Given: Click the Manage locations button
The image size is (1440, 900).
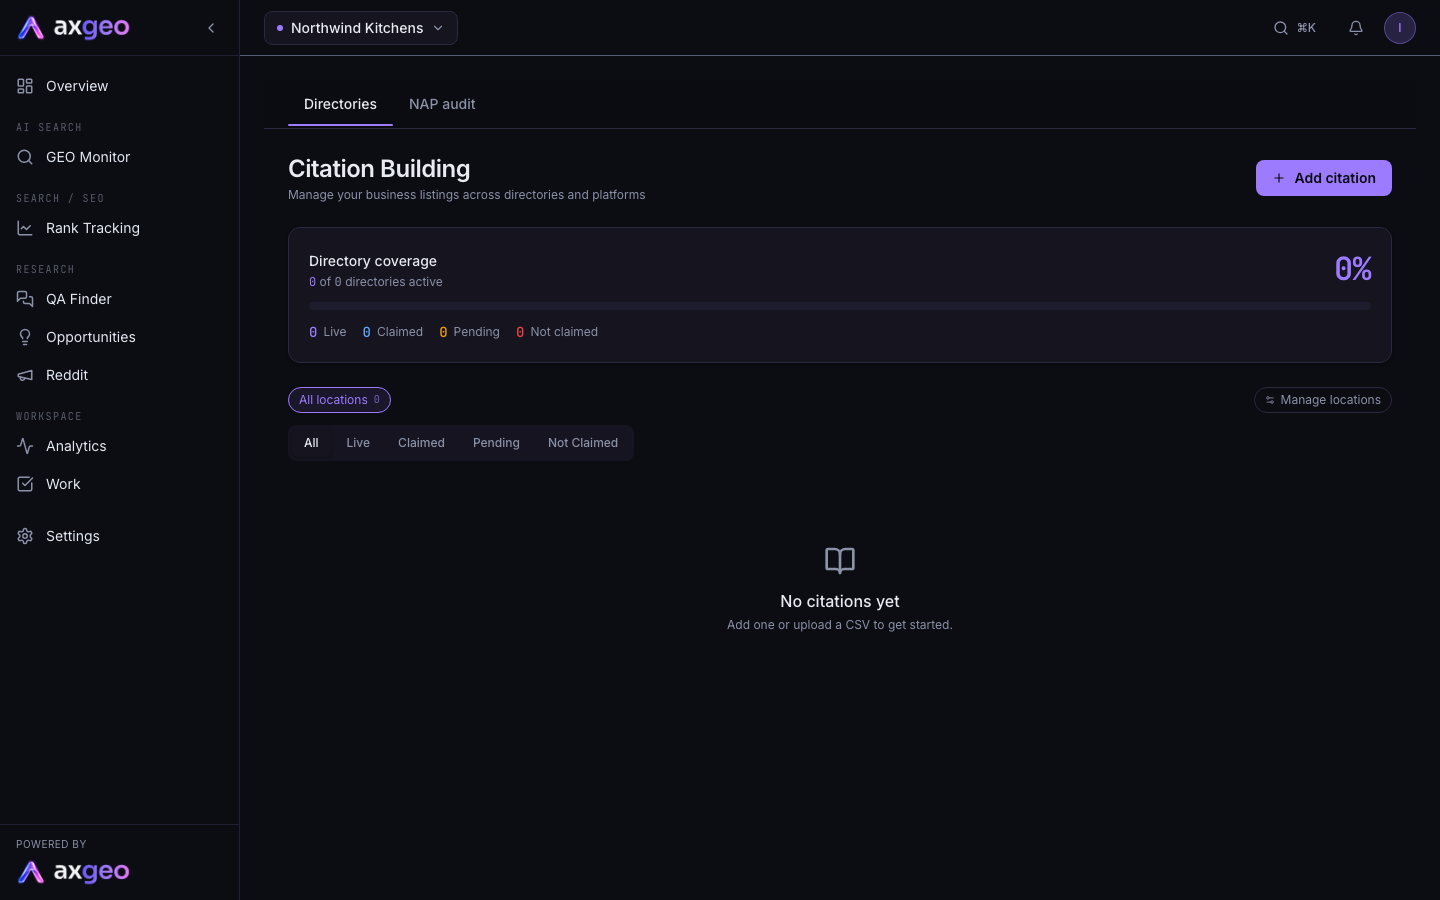Looking at the screenshot, I should coord(1323,400).
